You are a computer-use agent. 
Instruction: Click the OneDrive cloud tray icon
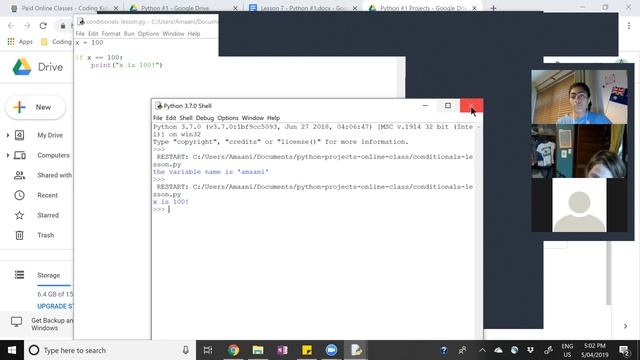498,350
